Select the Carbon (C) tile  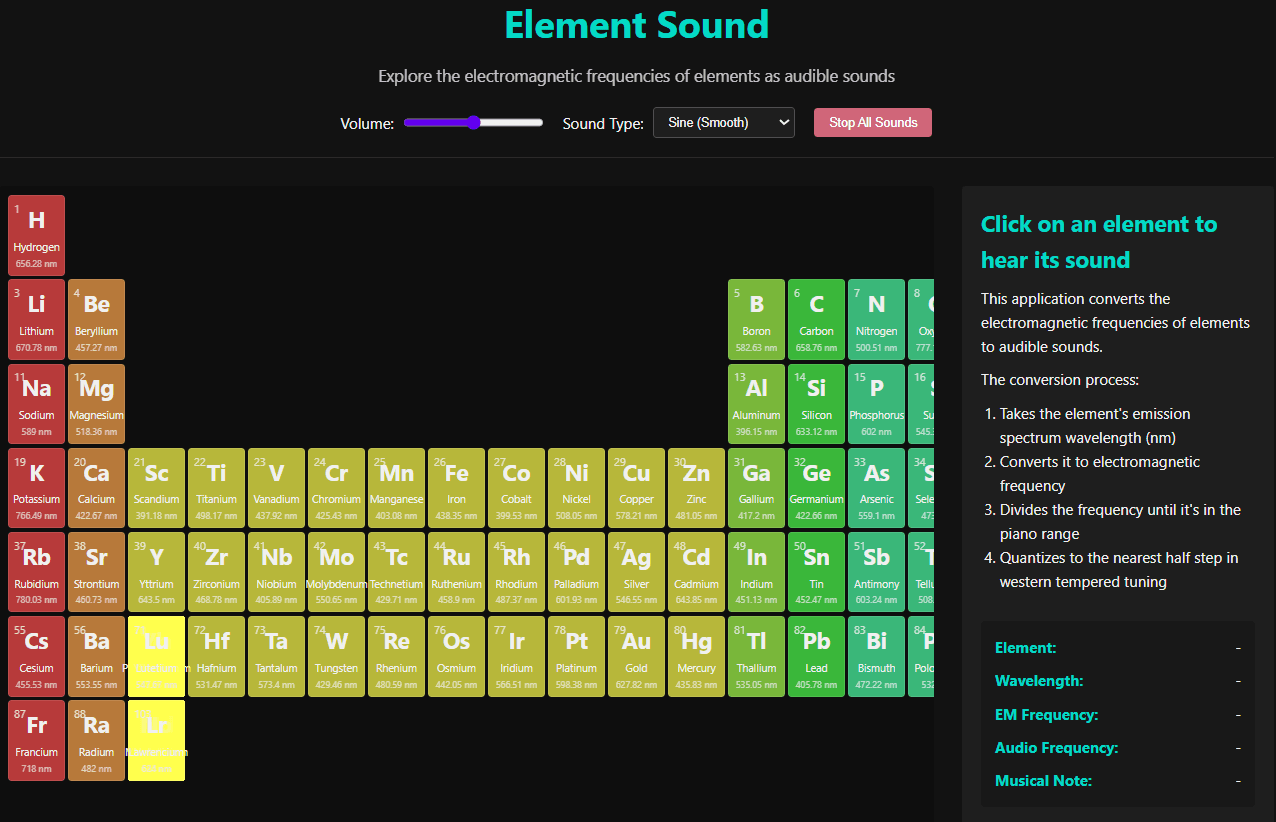tap(816, 319)
